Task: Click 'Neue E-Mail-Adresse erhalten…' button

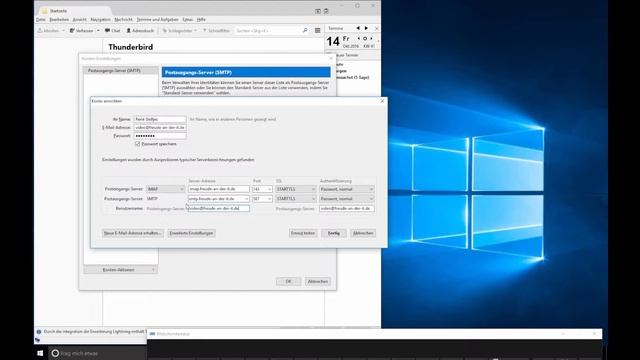Action: [x=133, y=233]
